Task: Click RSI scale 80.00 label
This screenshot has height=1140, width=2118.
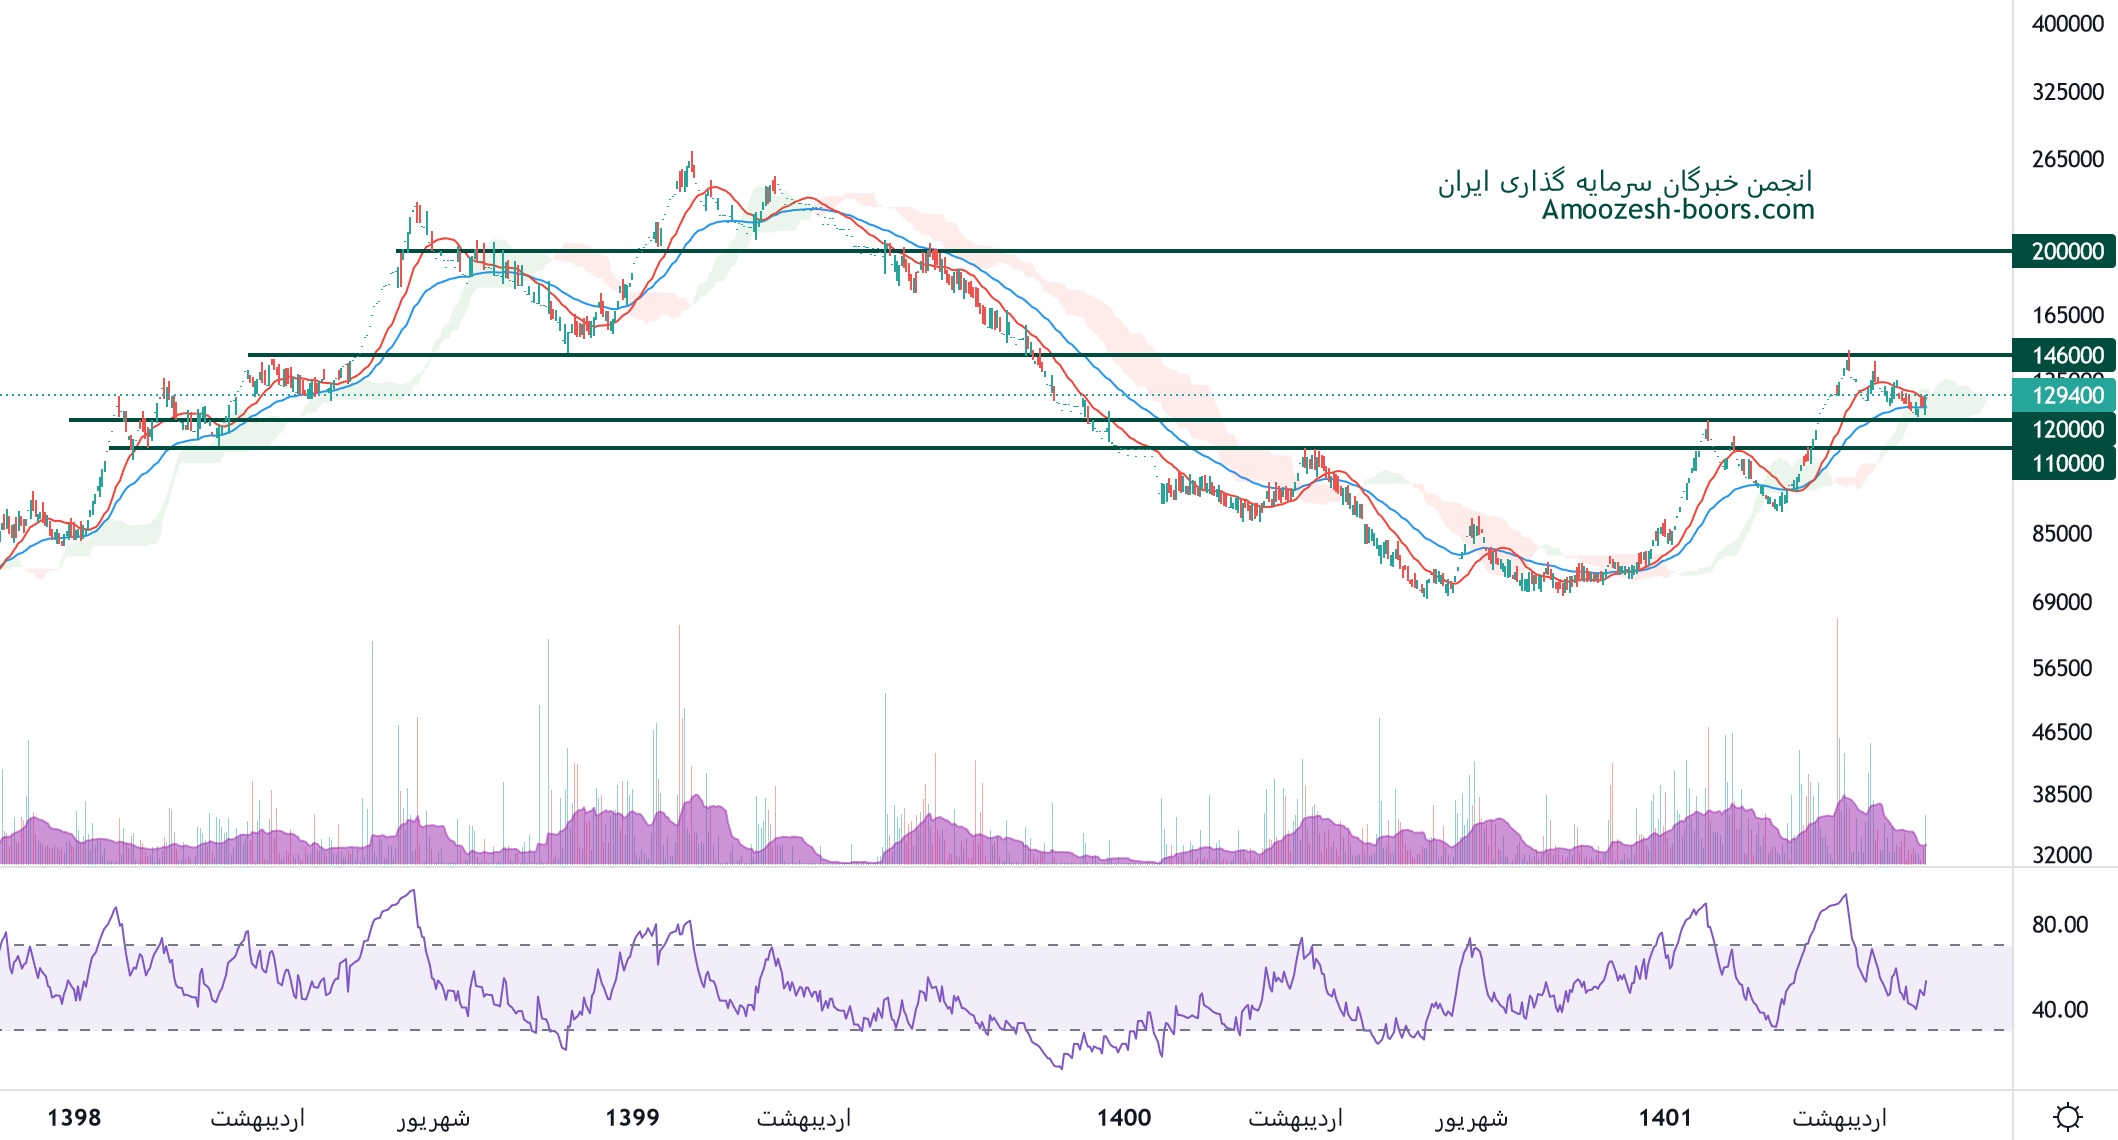Action: [x=2059, y=924]
